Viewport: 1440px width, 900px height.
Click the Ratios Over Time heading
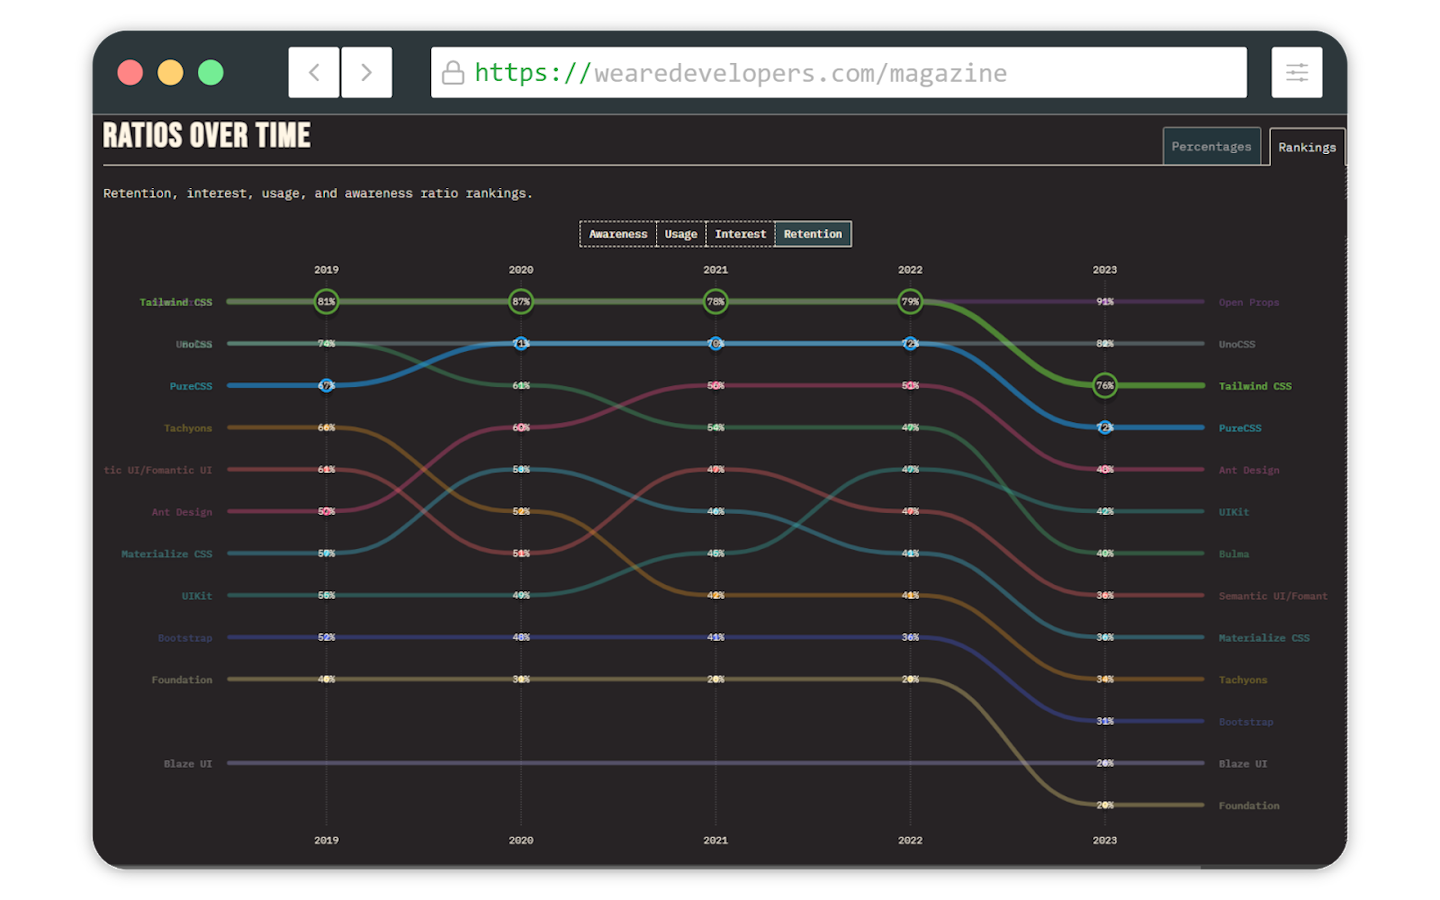click(x=207, y=136)
